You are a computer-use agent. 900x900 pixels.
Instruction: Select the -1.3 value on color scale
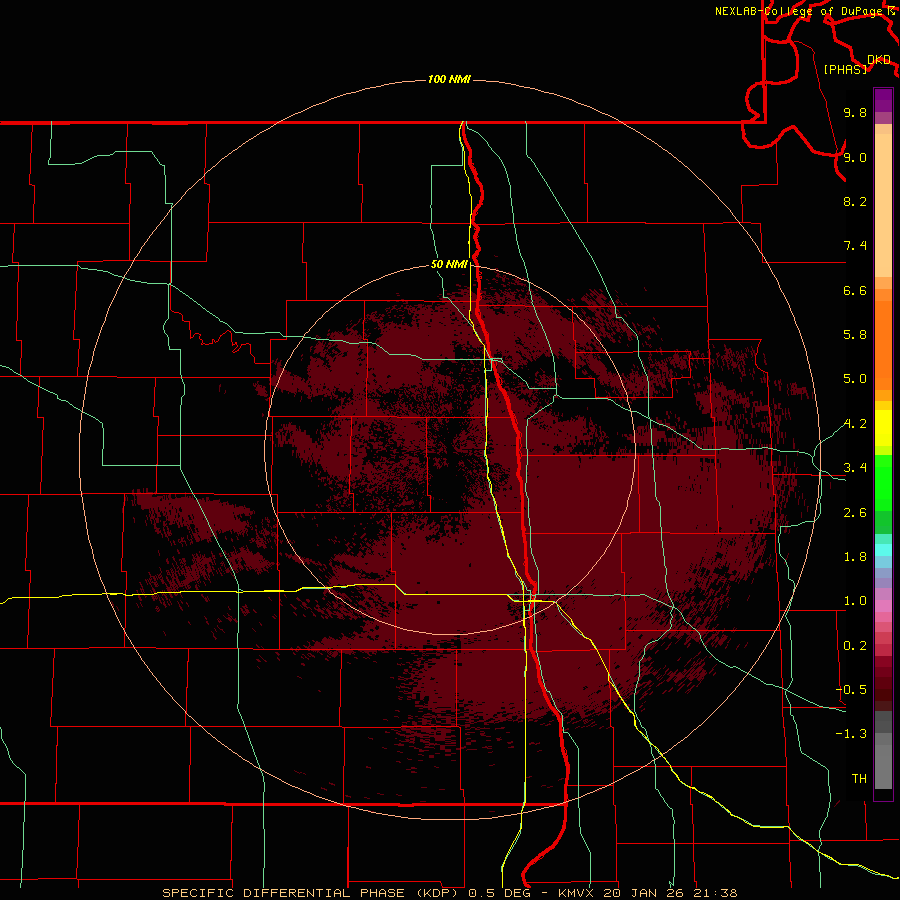tap(851, 734)
